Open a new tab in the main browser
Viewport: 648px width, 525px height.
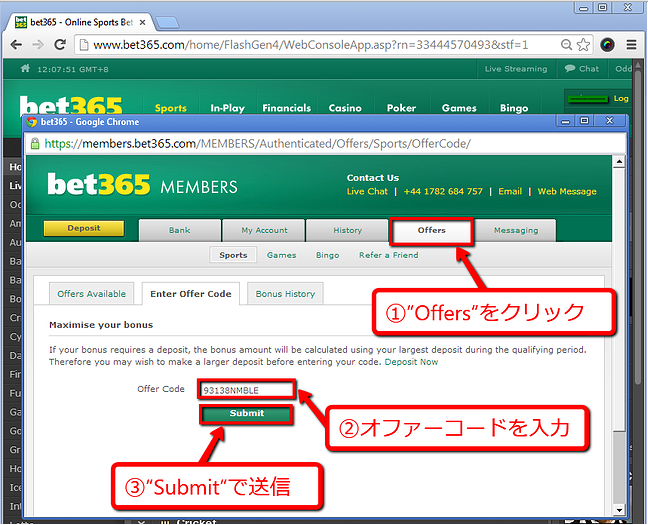167,23
